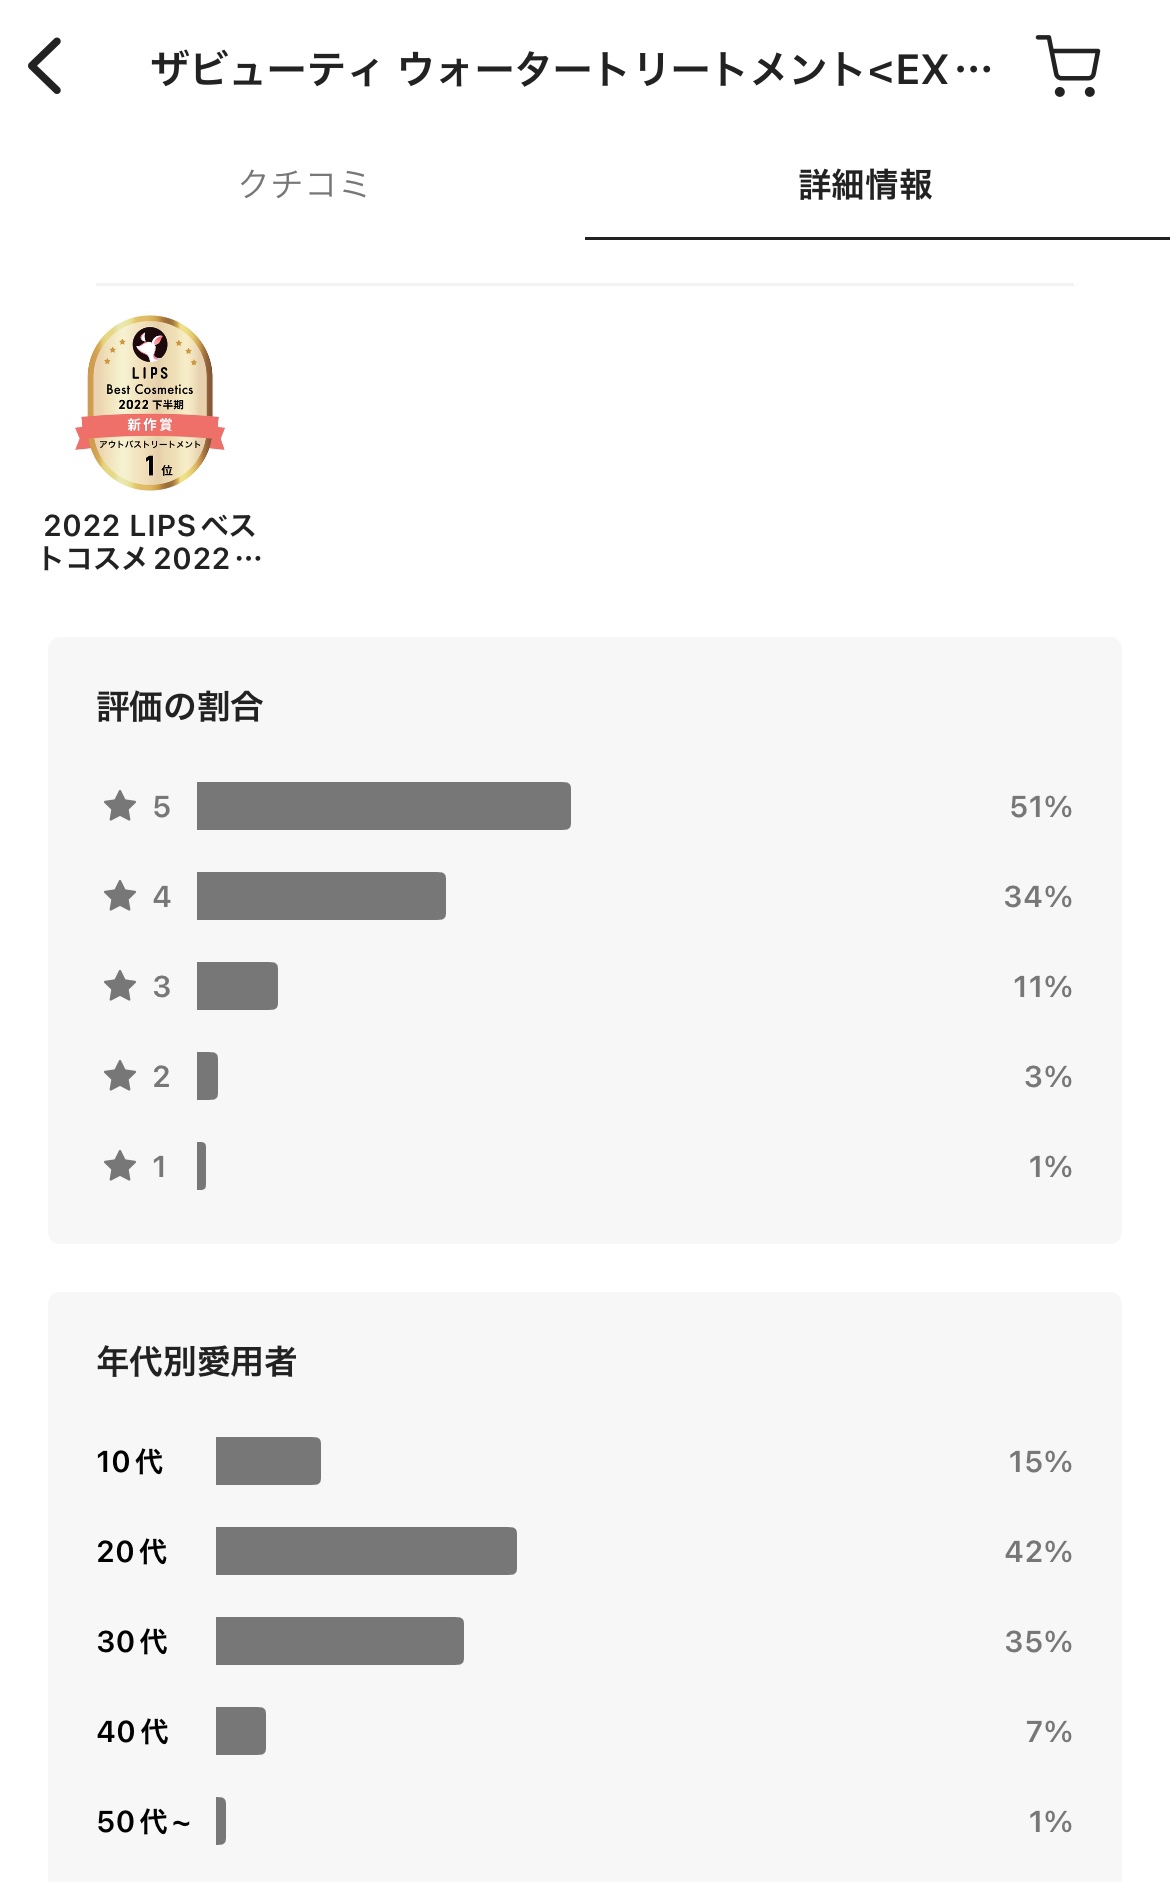Tap the LIPS Best Cosmetics award badge
The height and width of the screenshot is (1882, 1170).
point(150,403)
